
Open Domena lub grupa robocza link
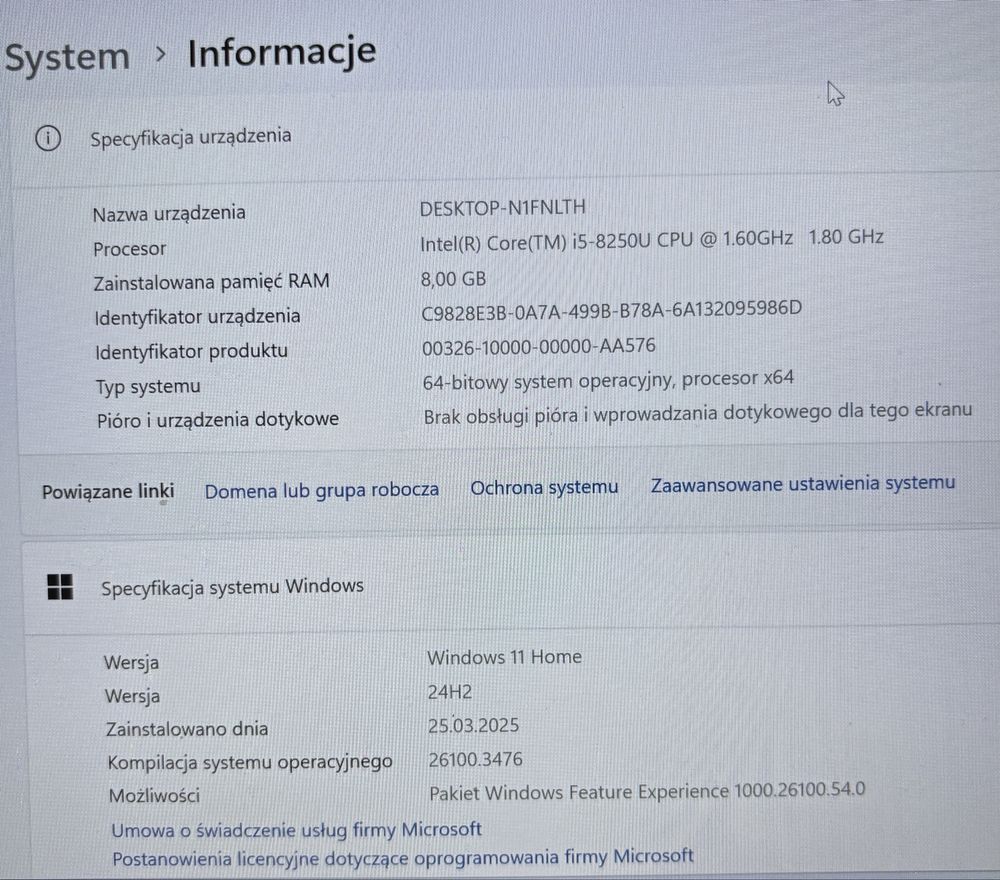(x=321, y=490)
